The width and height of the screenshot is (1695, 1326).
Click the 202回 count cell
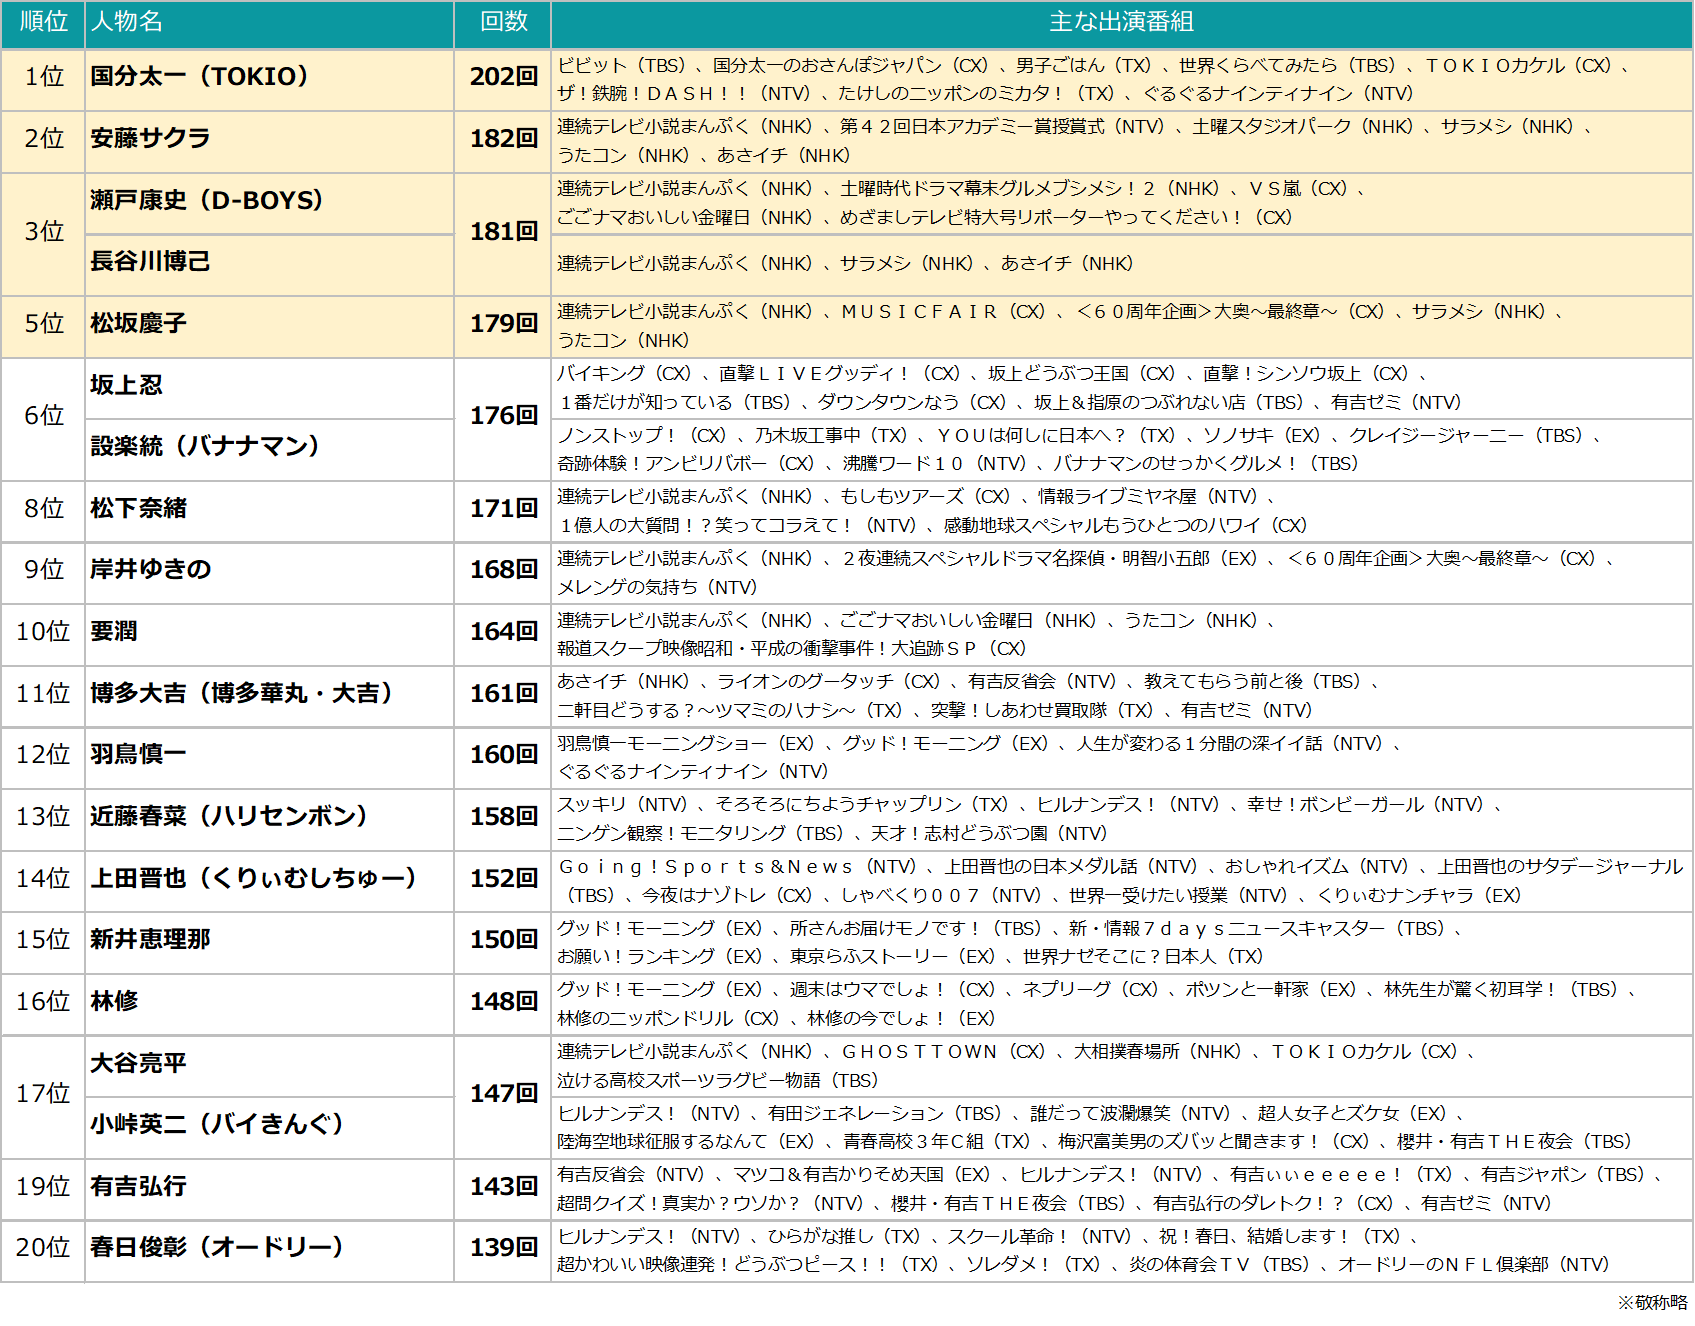[503, 77]
